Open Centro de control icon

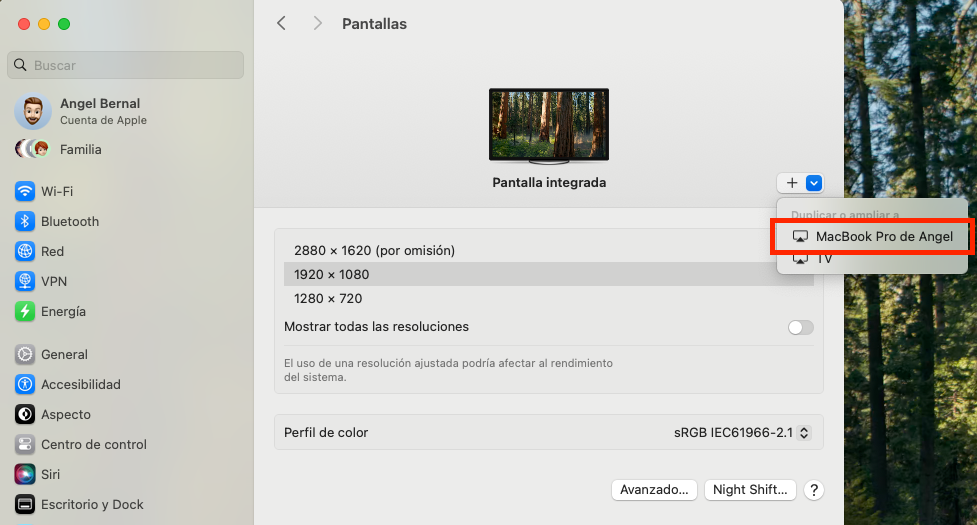[25, 444]
